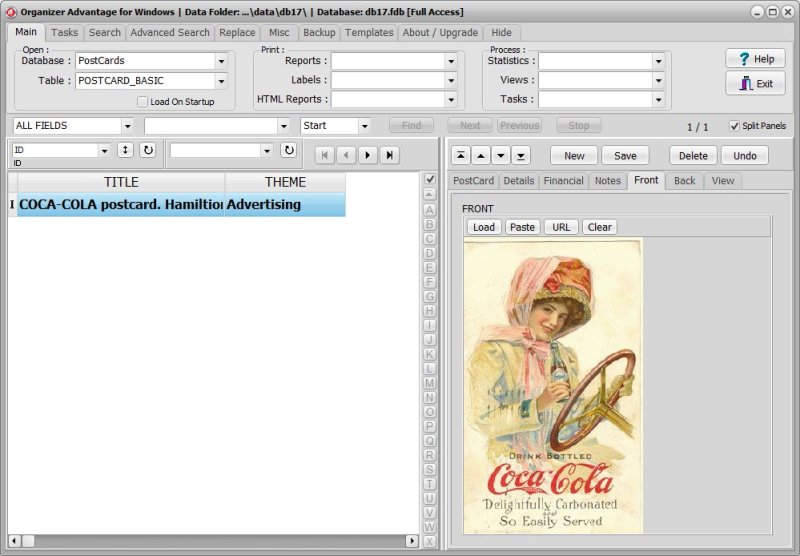Screen dimensions: 800x556
Task: Expand the Statistics dropdown
Action: (659, 61)
